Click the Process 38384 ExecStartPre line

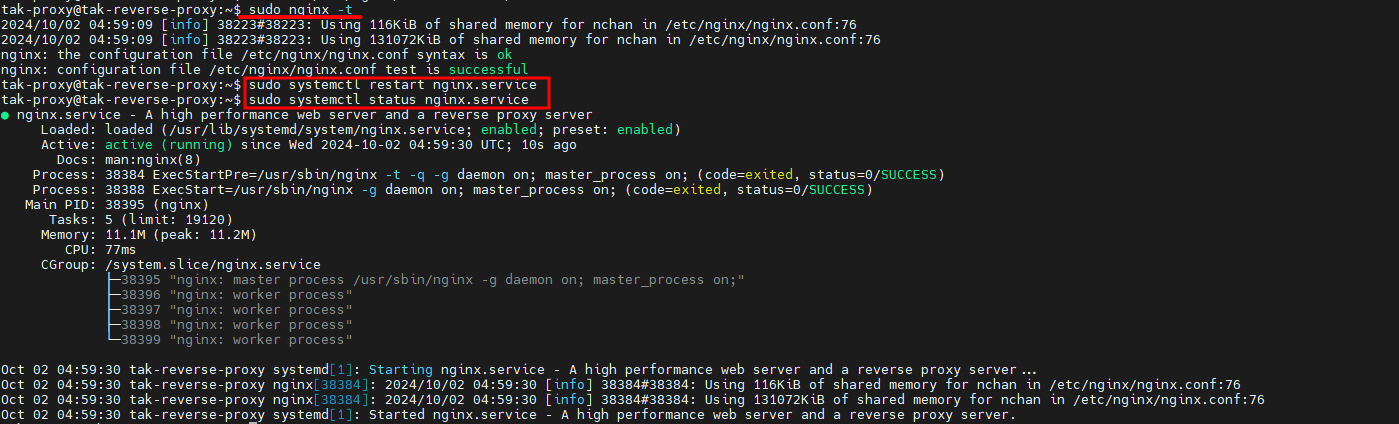(488, 175)
